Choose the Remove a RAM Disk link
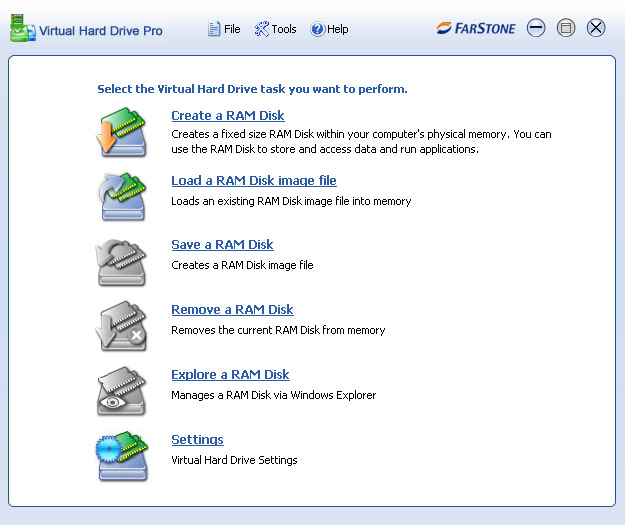Screen dimensions: 625x525 [232, 309]
